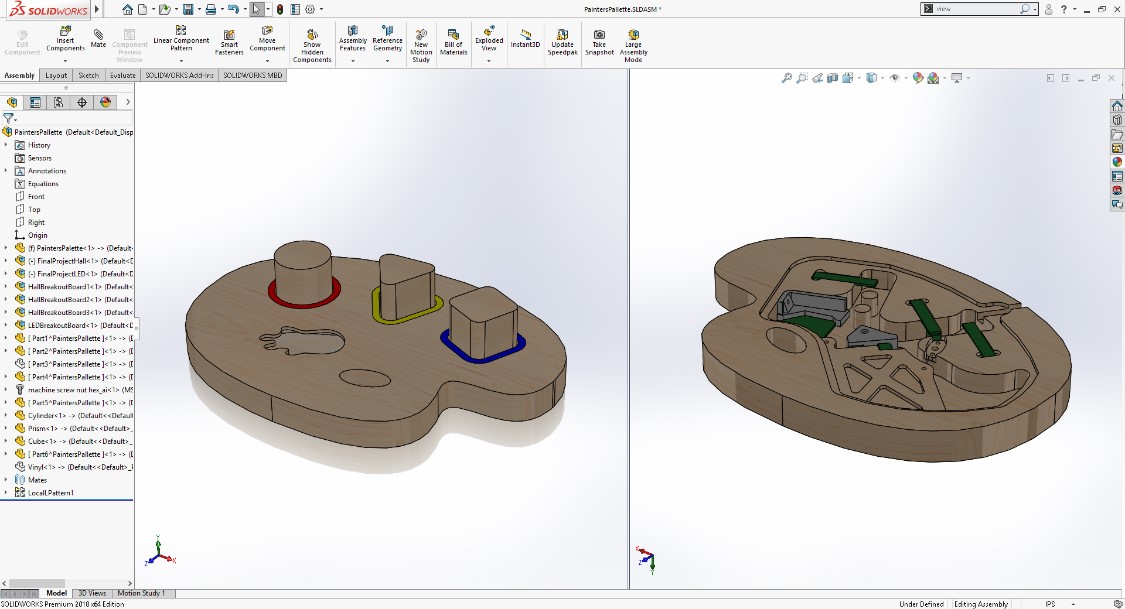1125x609 pixels.
Task: Open Design Library in task pane
Action: click(x=1117, y=121)
